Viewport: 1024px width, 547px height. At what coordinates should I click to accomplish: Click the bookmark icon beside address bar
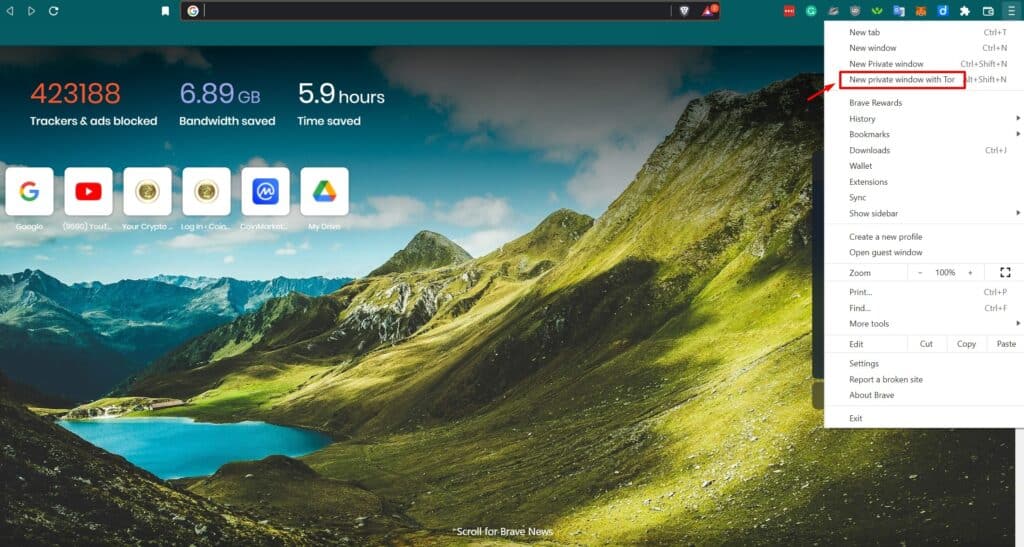(165, 11)
